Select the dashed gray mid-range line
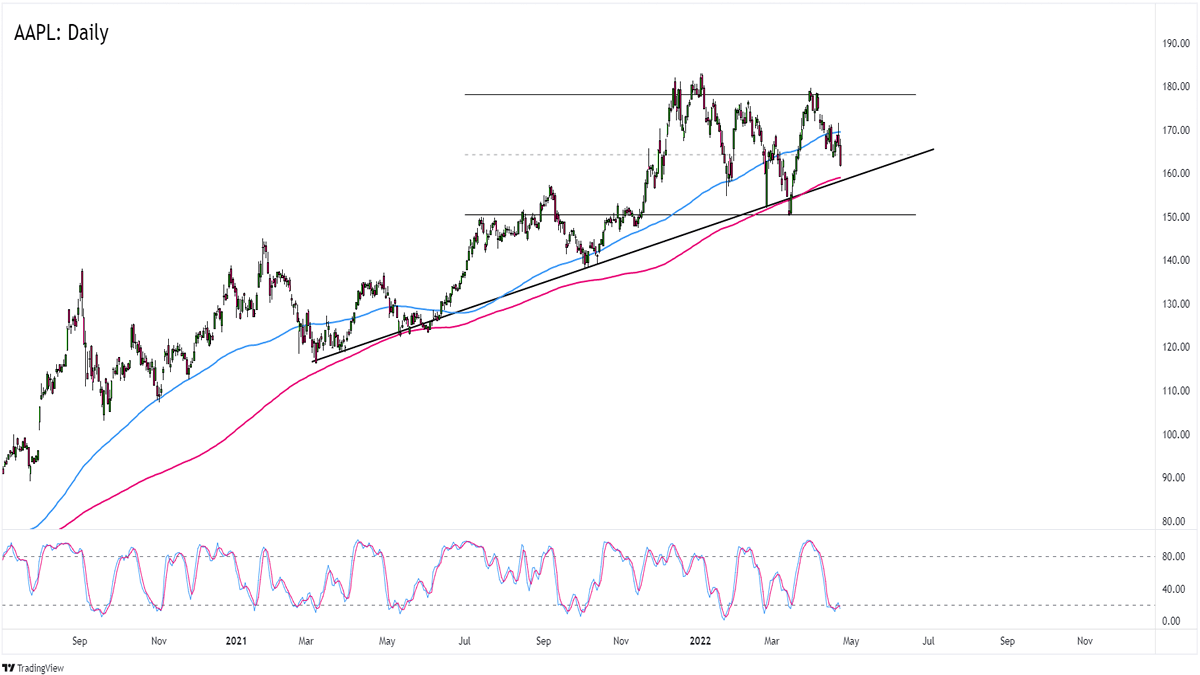The width and height of the screenshot is (1200, 675). (689, 155)
